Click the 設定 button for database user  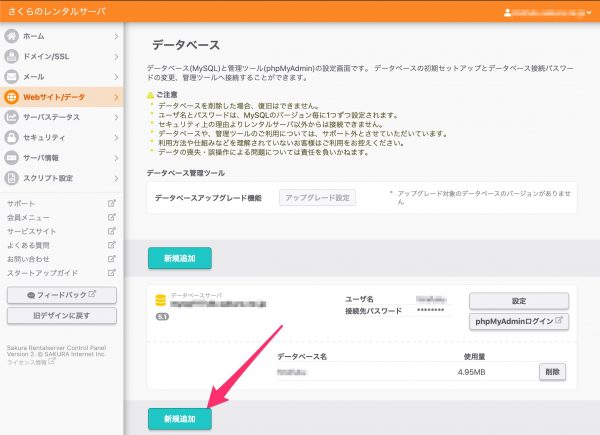click(518, 300)
